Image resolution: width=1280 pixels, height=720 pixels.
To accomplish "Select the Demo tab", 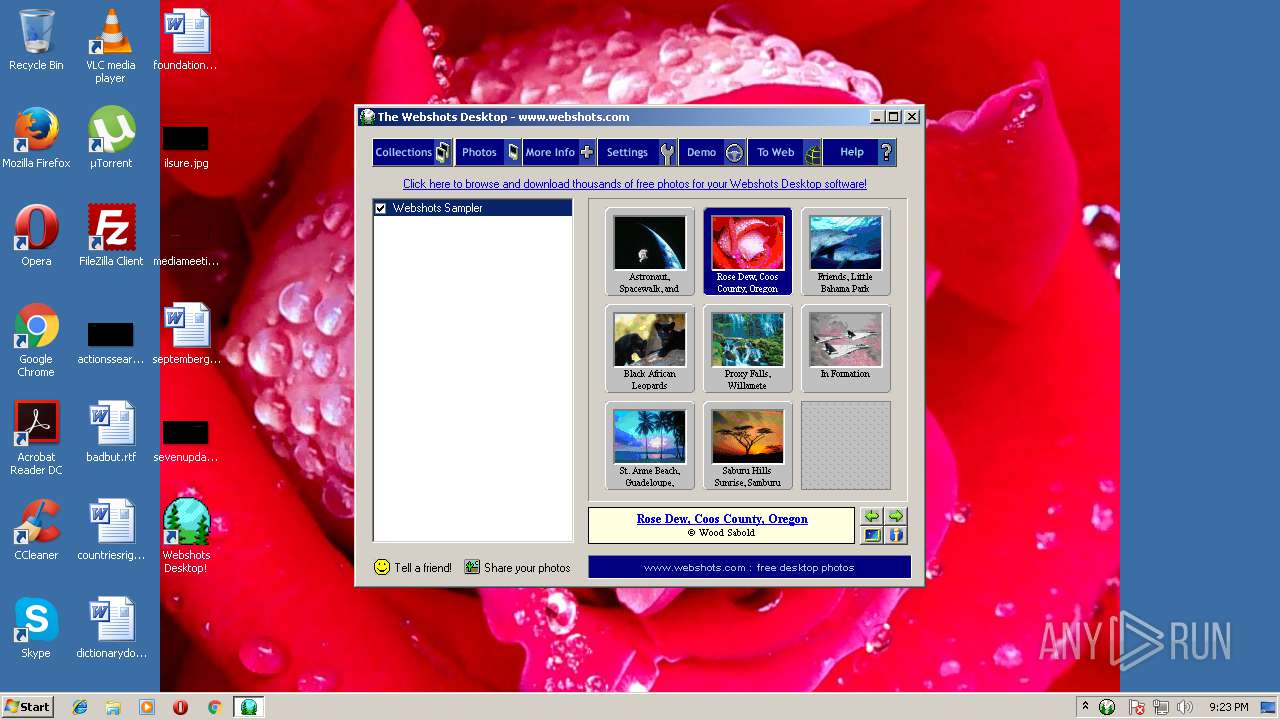I will [712, 152].
